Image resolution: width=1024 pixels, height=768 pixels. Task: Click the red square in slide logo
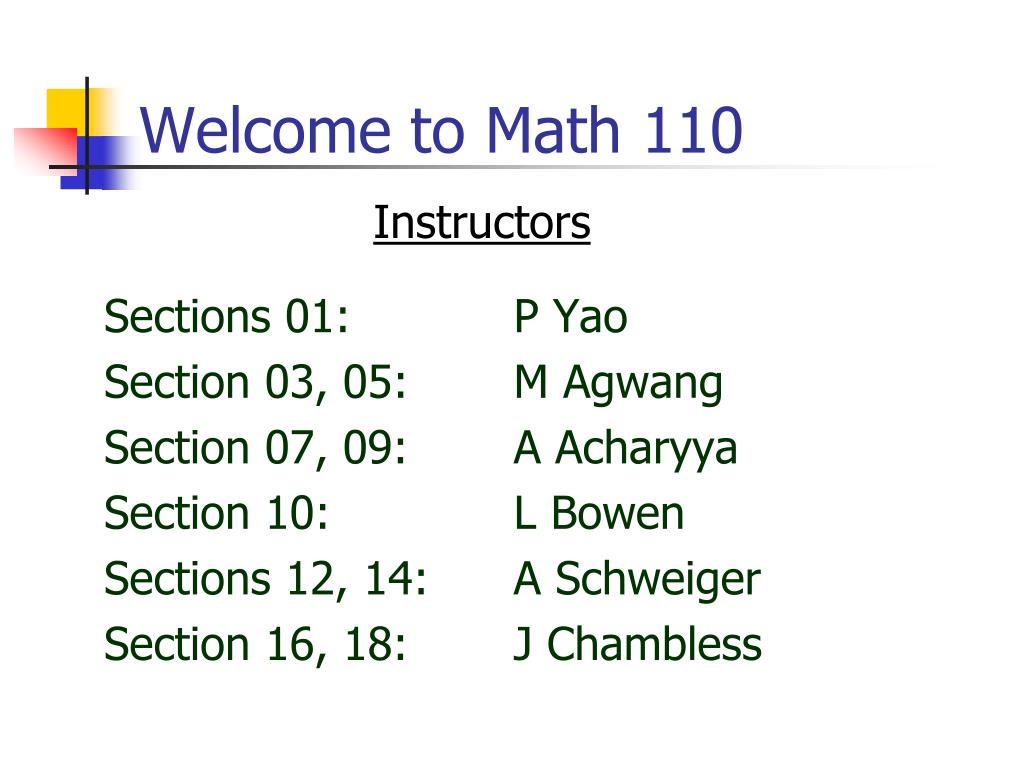(44, 149)
